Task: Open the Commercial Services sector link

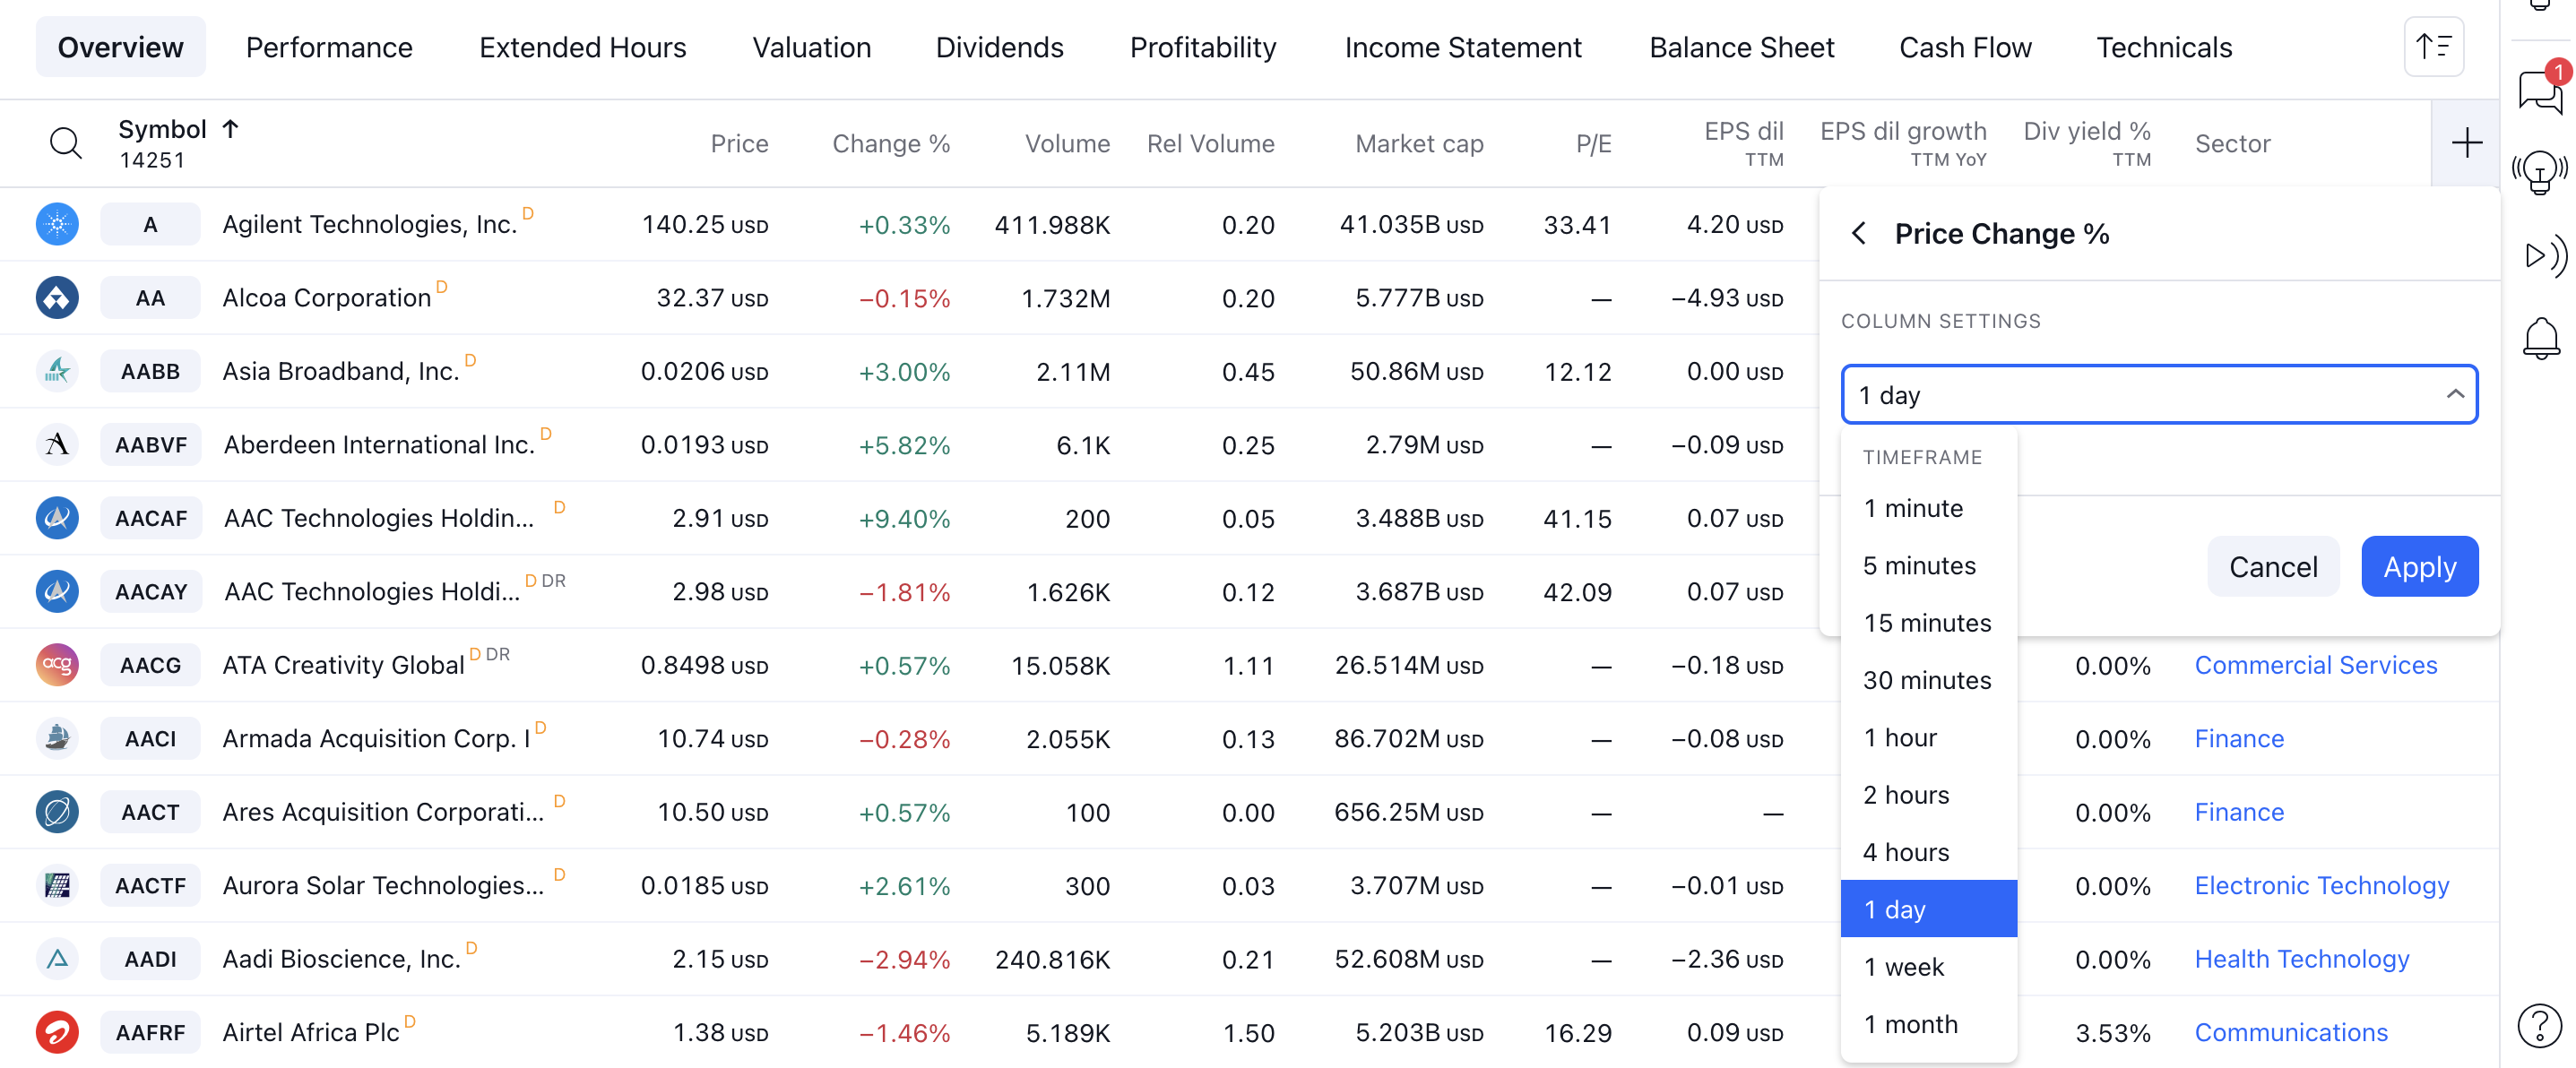Action: pos(2315,664)
